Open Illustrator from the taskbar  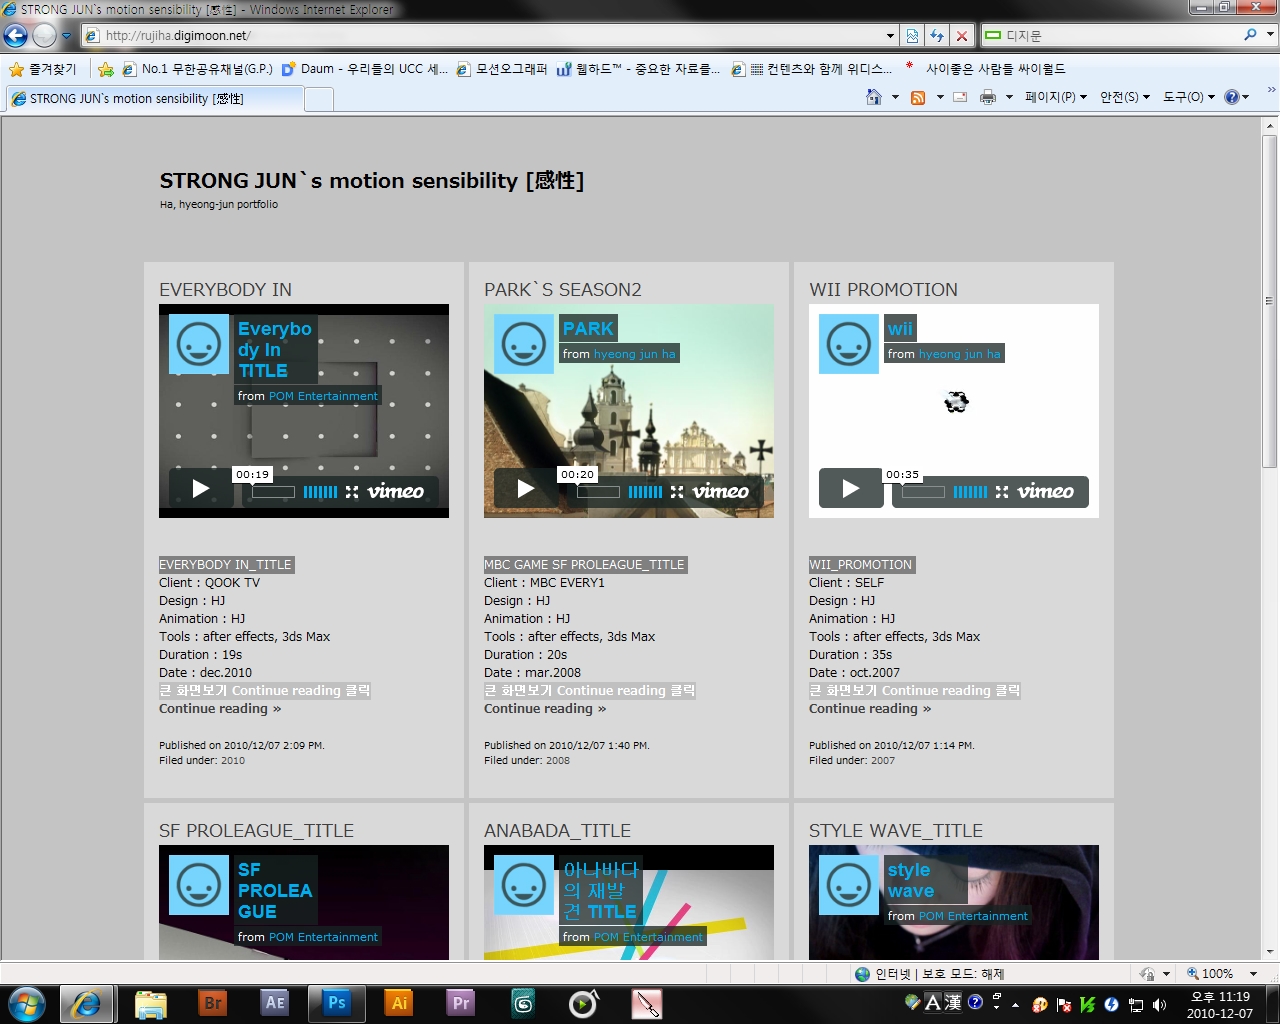coord(399,1003)
